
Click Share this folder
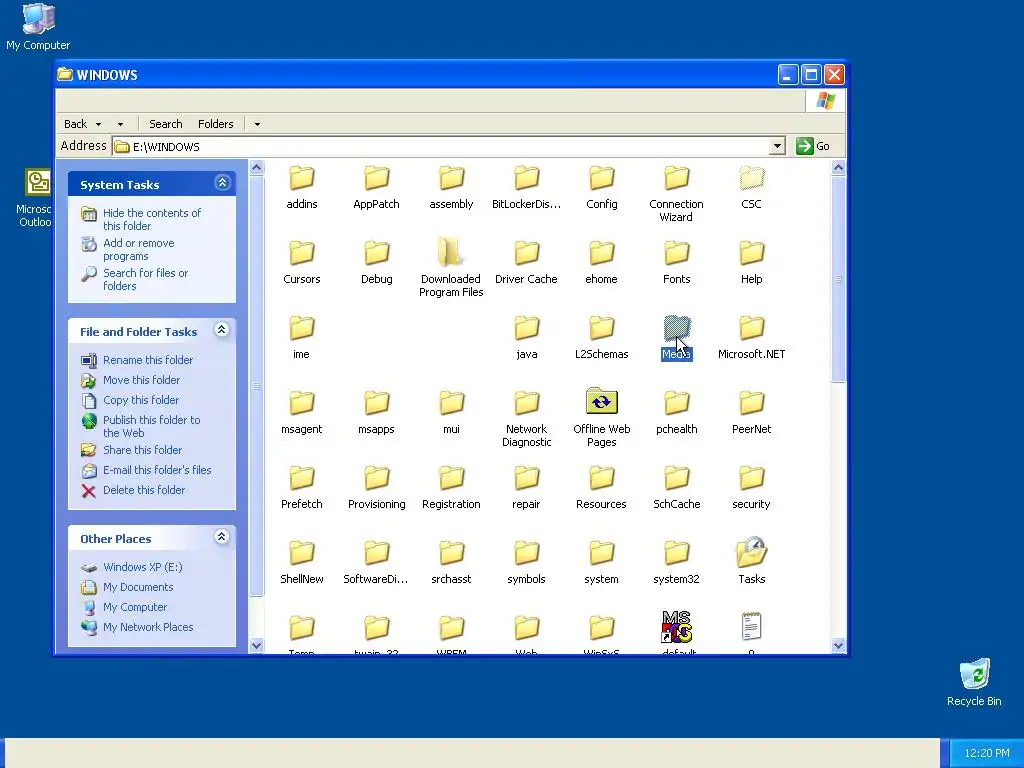142,450
